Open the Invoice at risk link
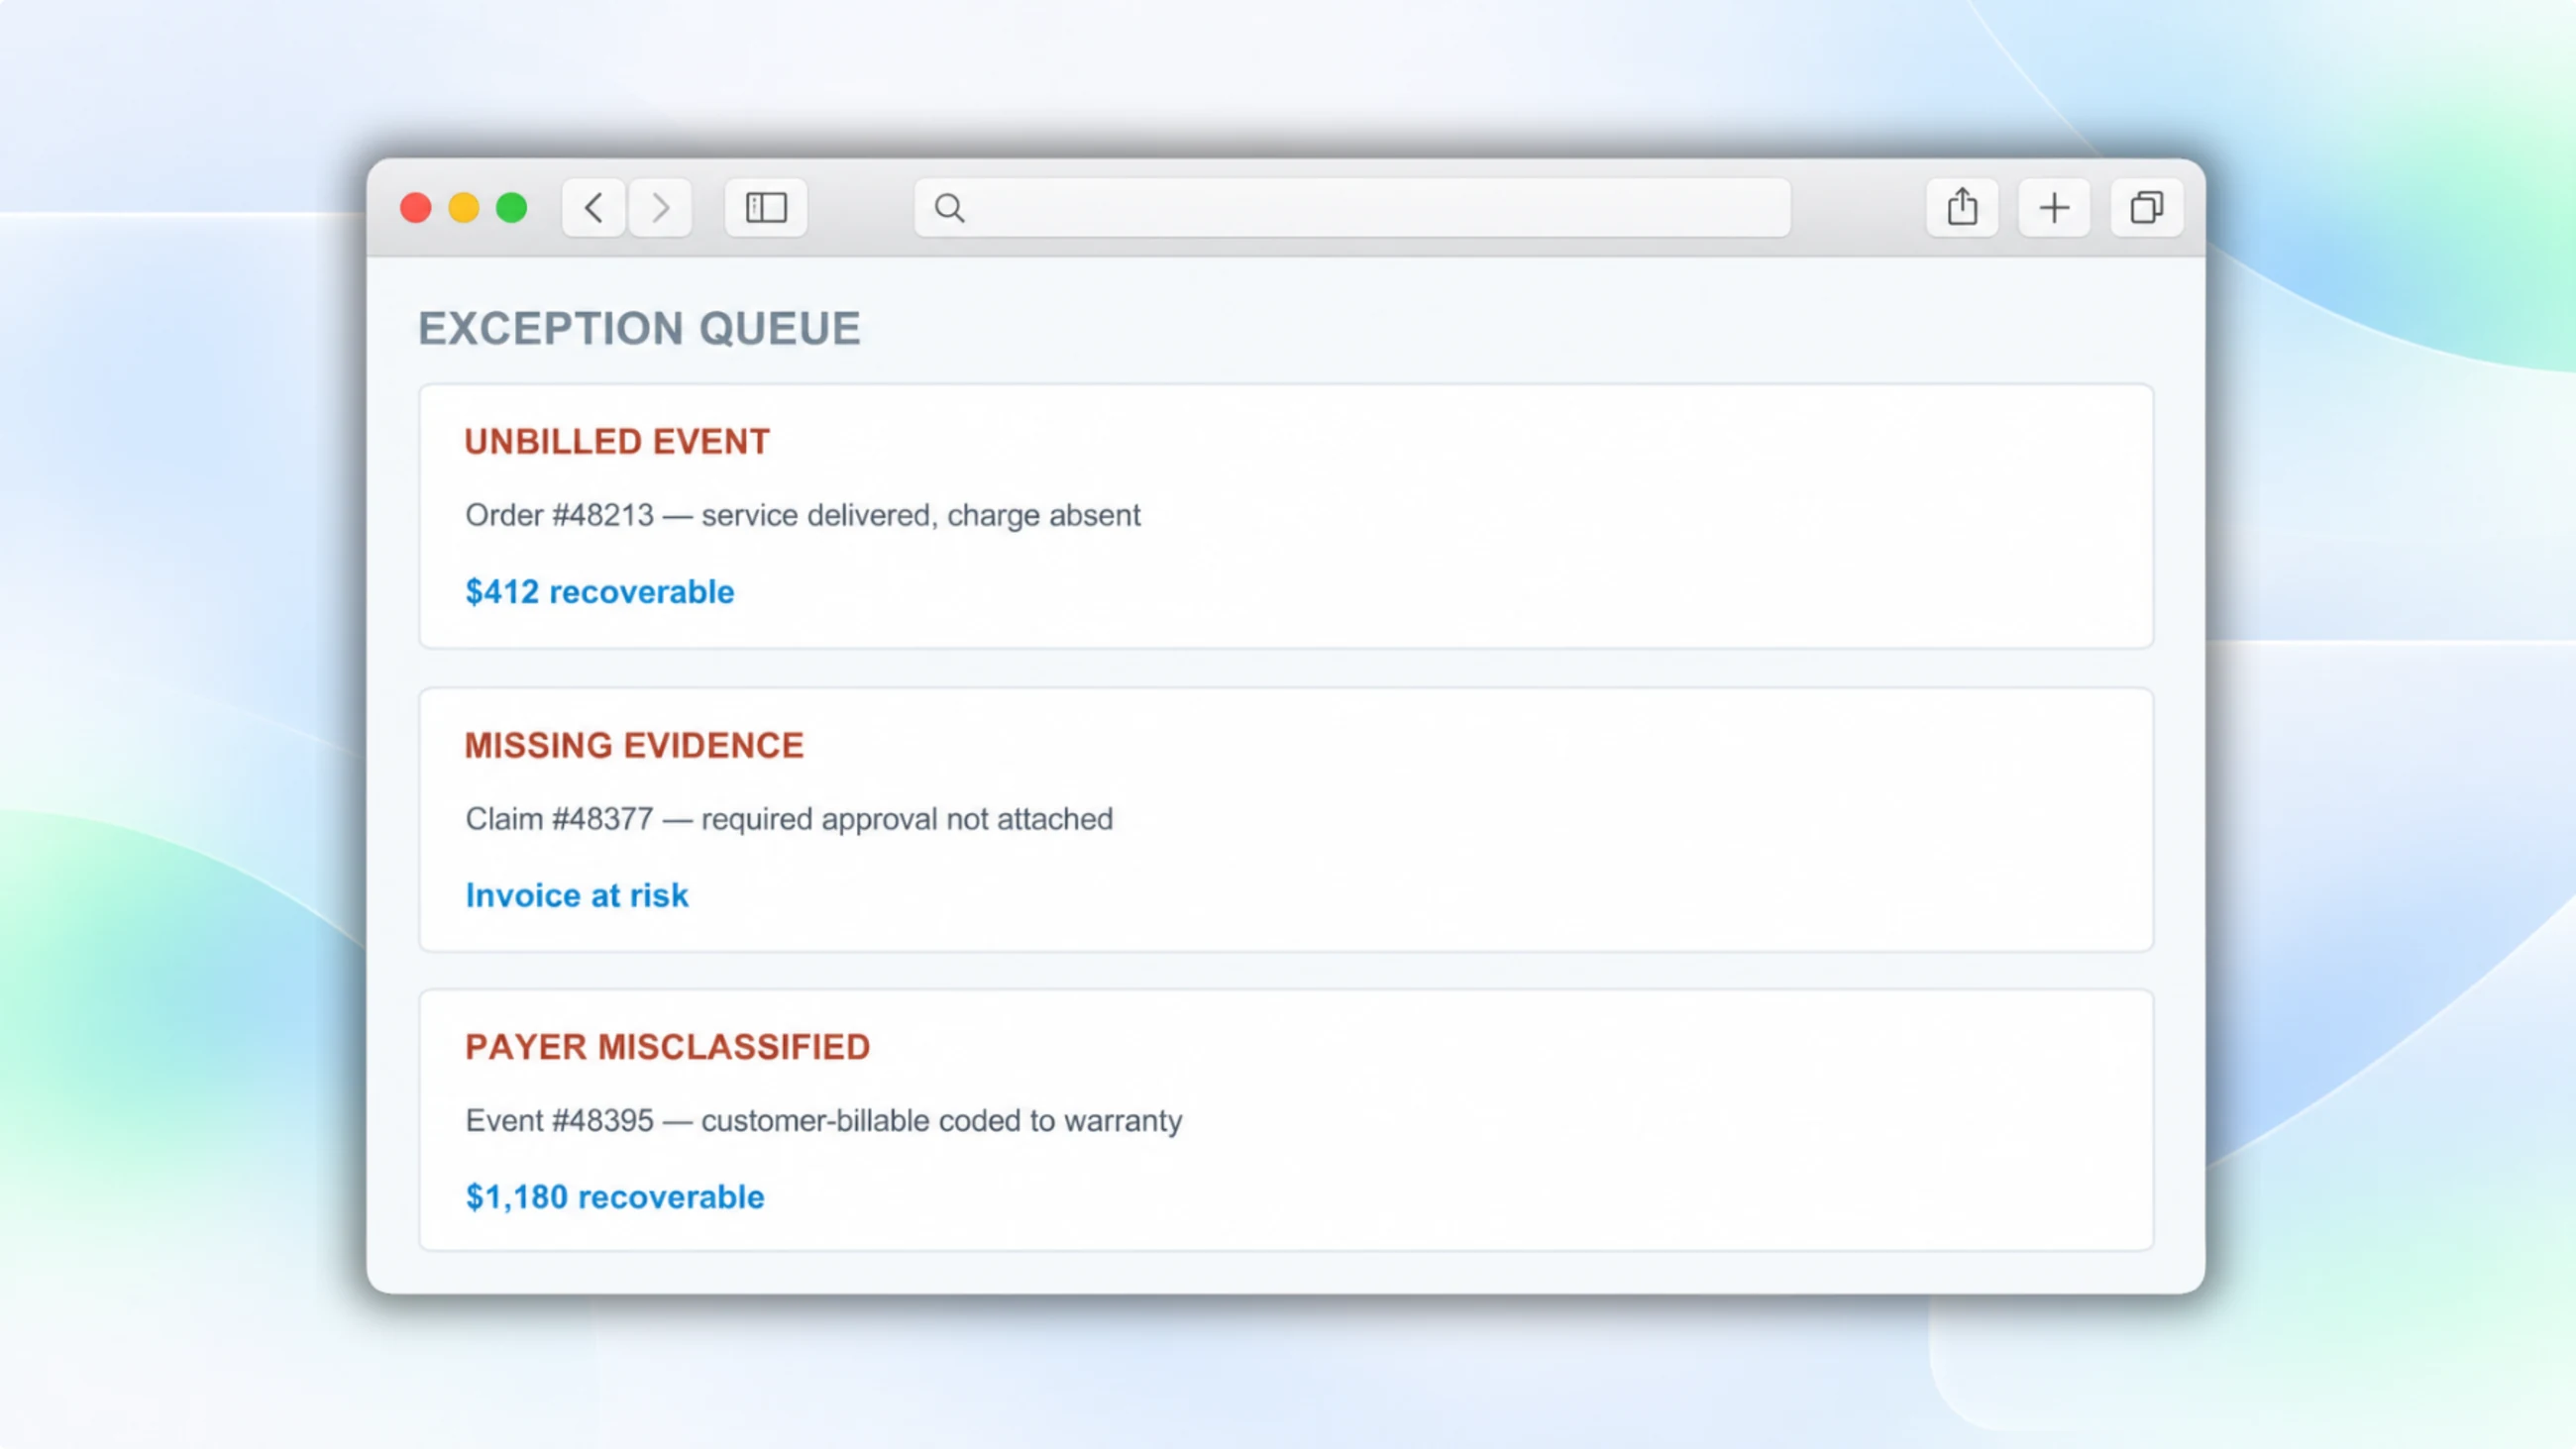Screen dimensions: 2576x1449 577,895
